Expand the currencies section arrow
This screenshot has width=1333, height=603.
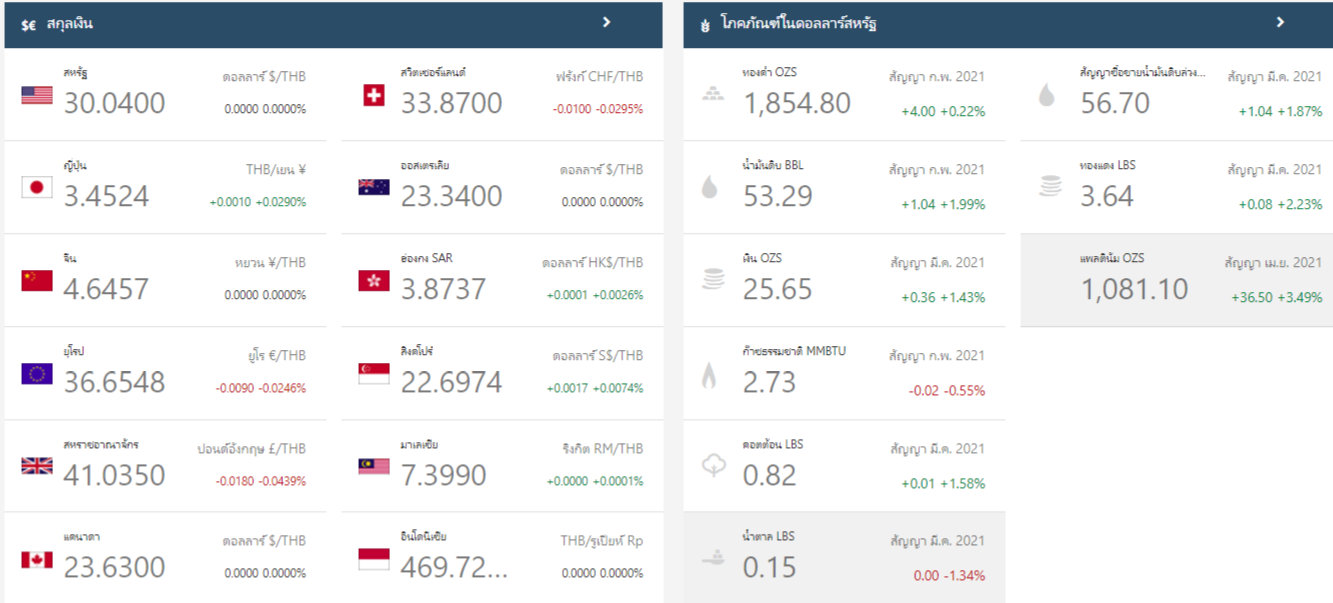(x=607, y=22)
